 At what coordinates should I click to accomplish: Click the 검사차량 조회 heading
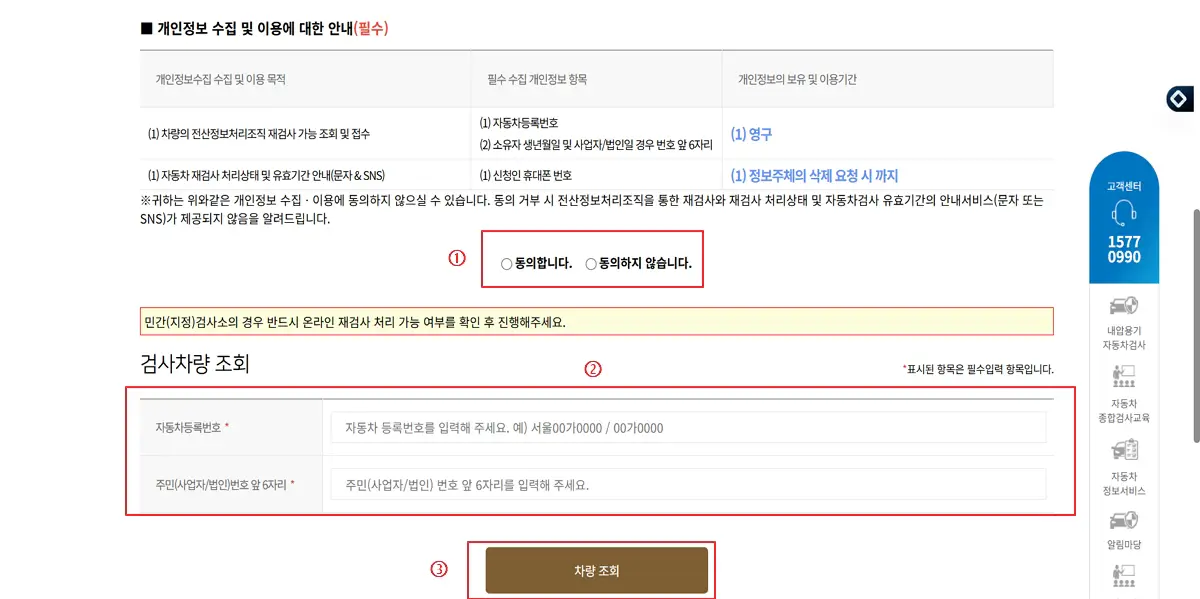coord(195,364)
